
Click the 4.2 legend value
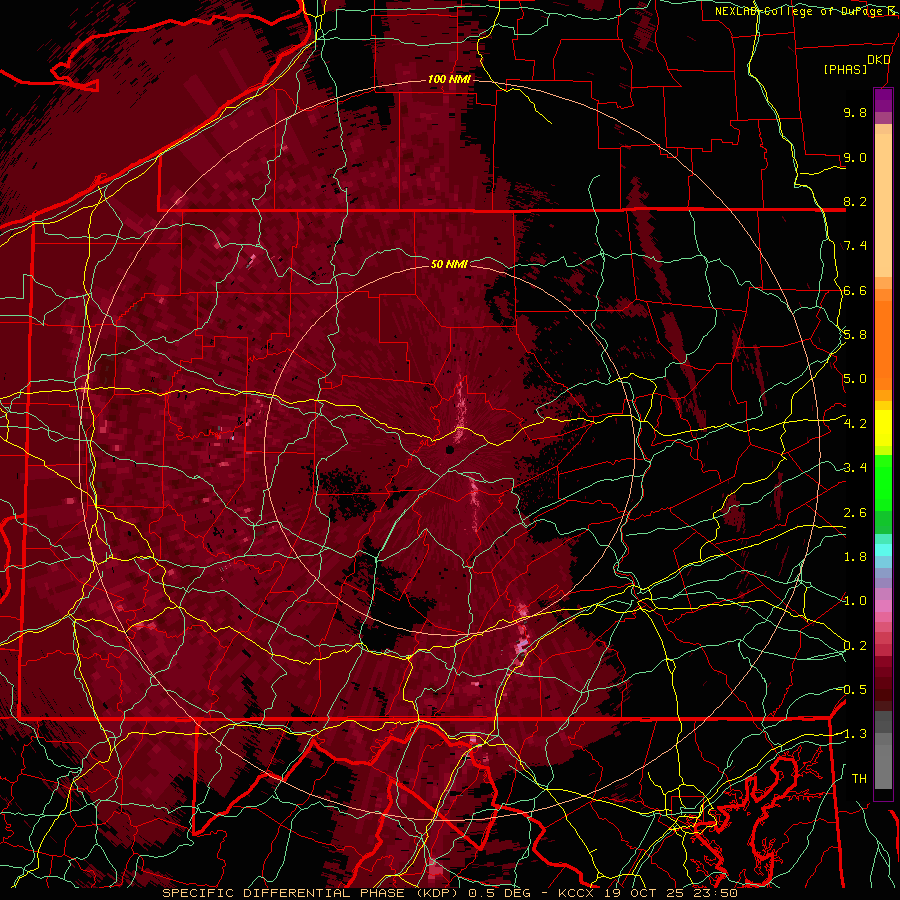click(855, 424)
